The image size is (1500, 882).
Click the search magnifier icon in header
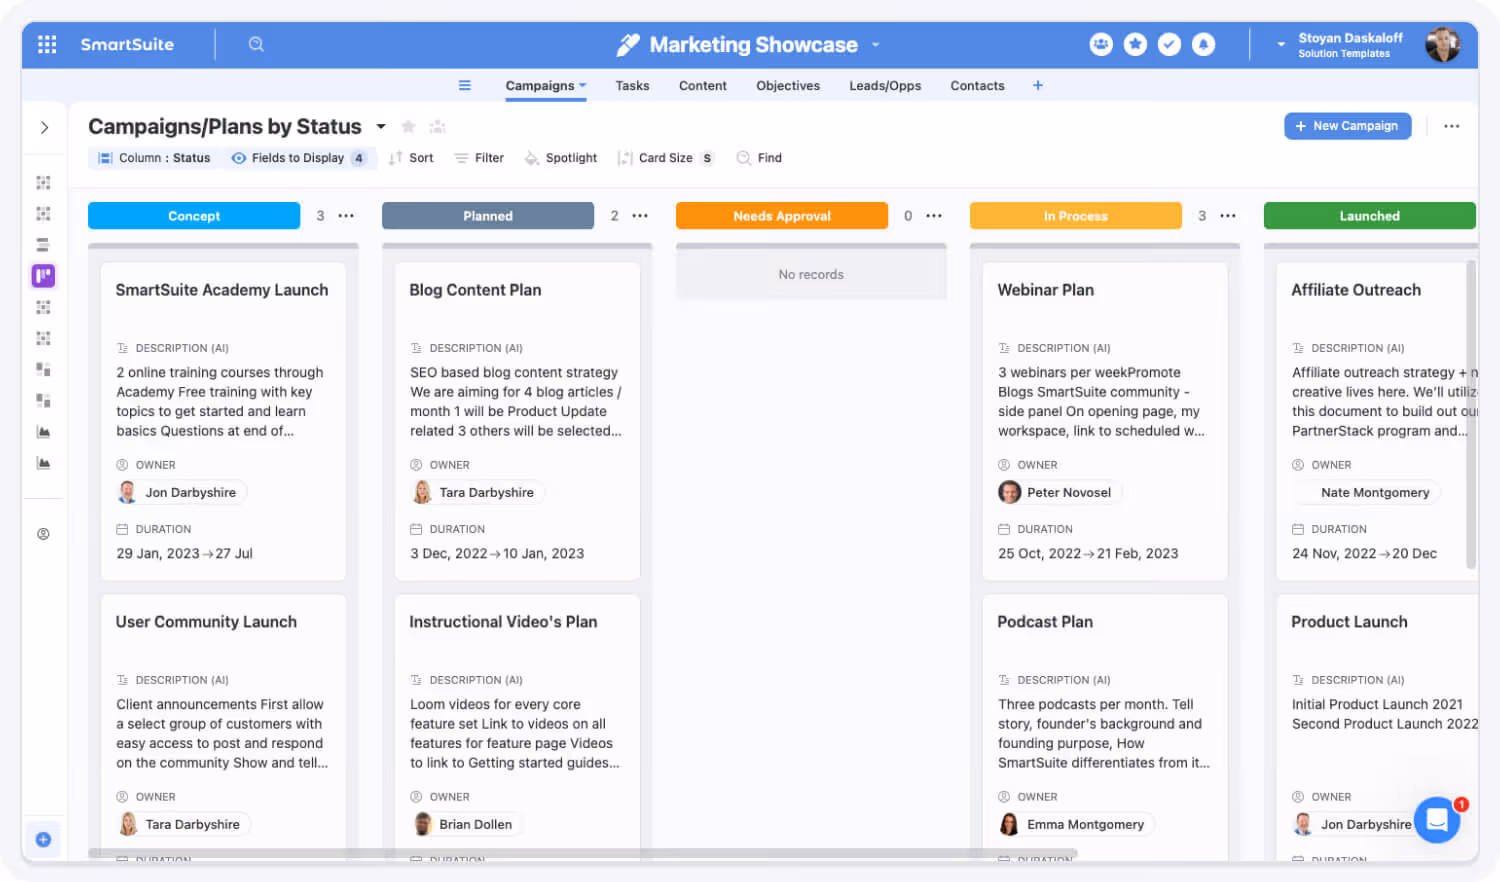(x=256, y=44)
